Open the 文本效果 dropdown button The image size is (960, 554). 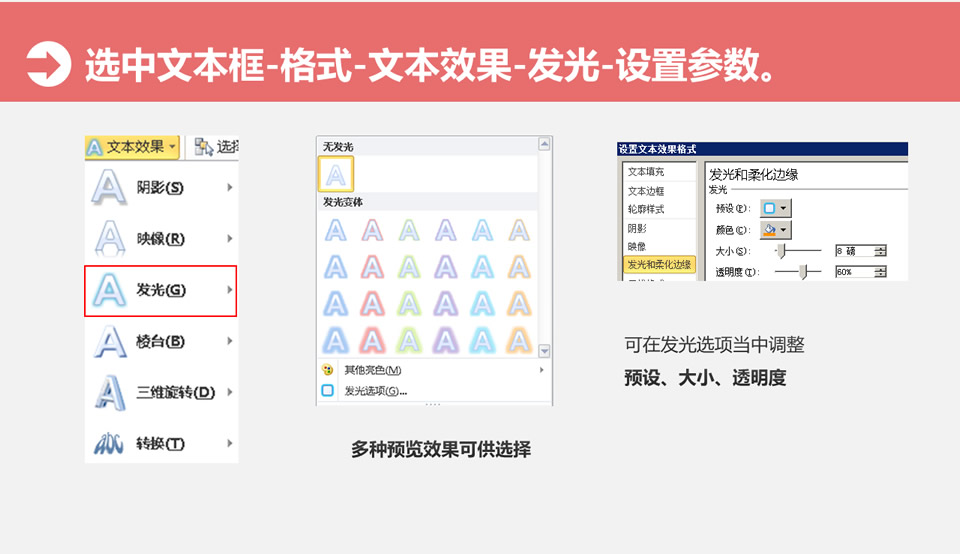pyautogui.click(x=132, y=147)
